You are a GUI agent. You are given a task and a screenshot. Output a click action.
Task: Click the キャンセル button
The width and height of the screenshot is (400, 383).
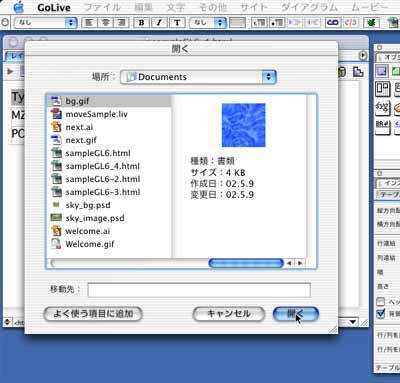tap(229, 314)
